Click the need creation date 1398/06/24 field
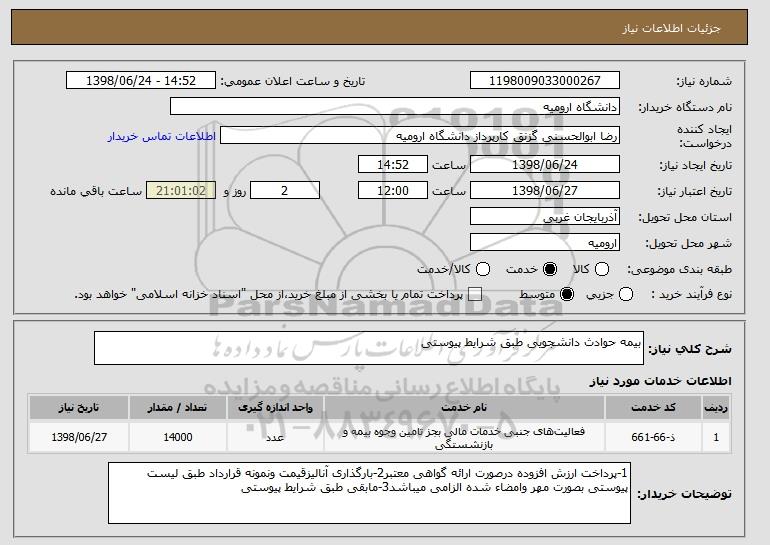Screen dimensions: 770x545 [x=545, y=164]
